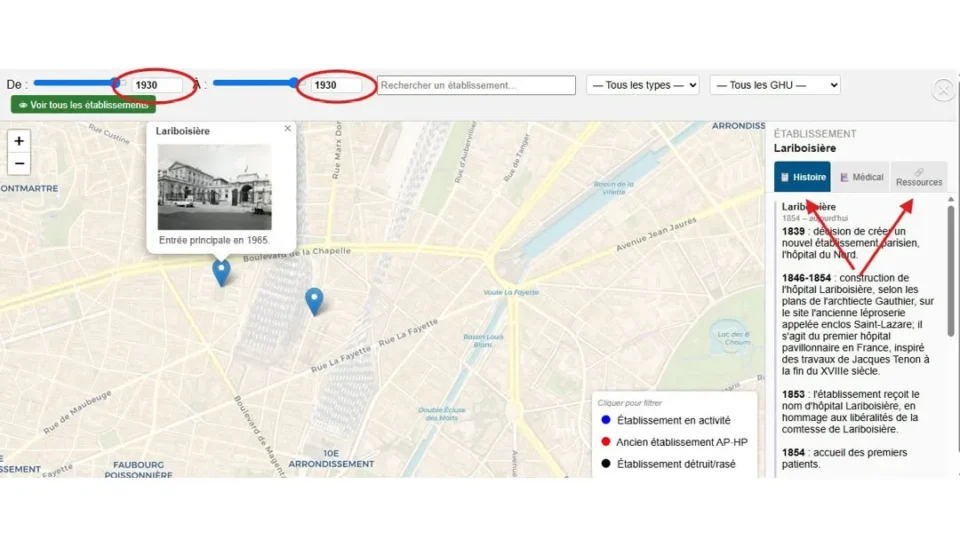Click the Lariboisière map pin marker
The image size is (960, 540).
pyautogui.click(x=221, y=272)
